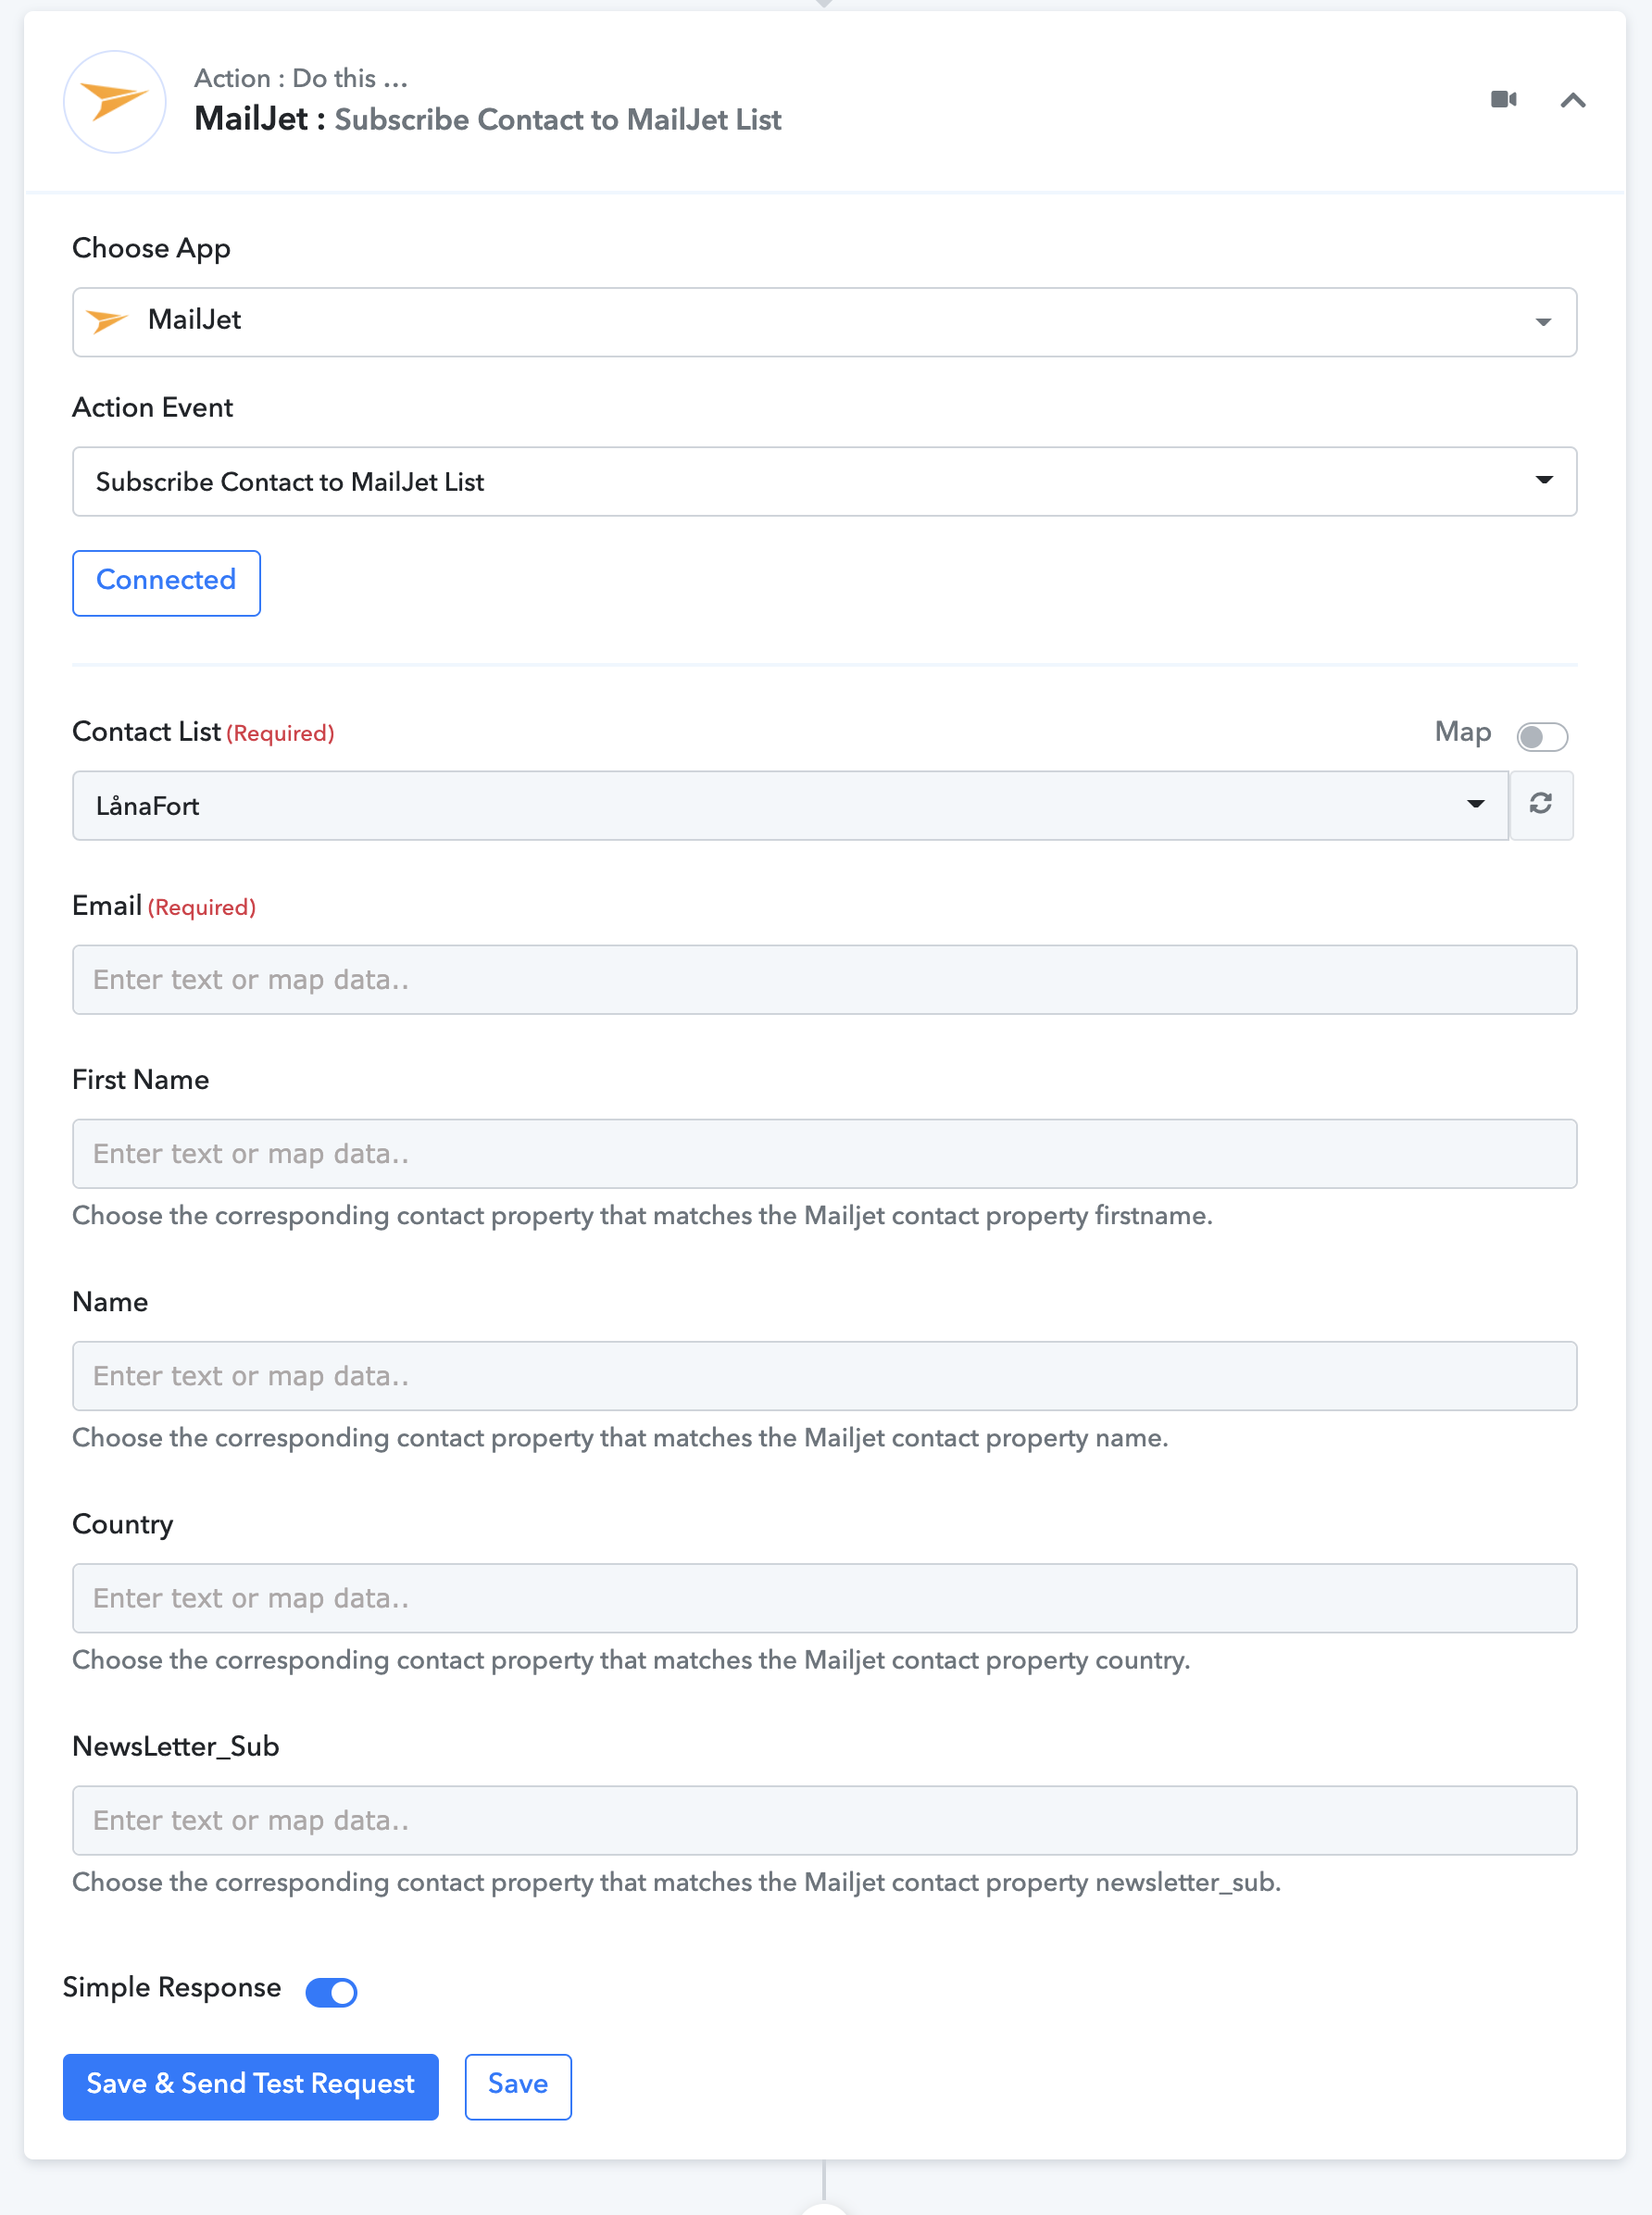The width and height of the screenshot is (1652, 2215).
Task: Click Save & Send Test Request
Action: point(251,2085)
